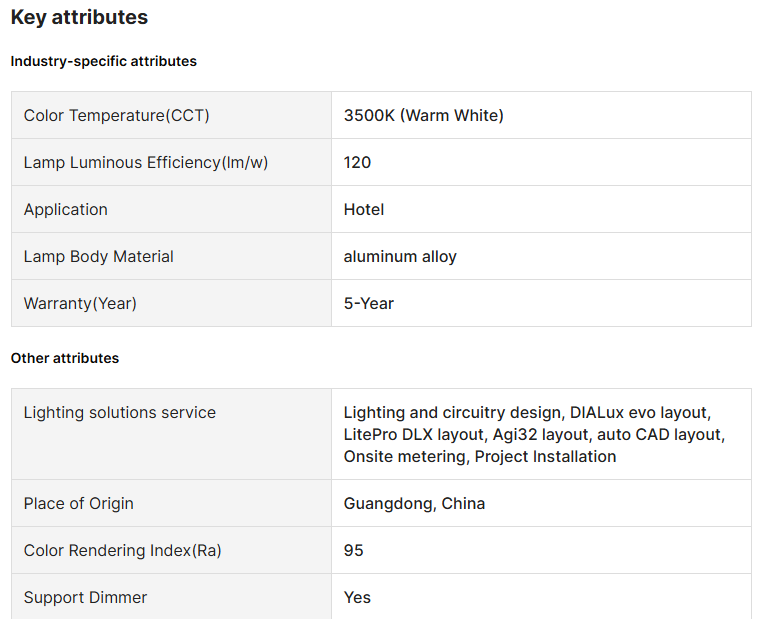This screenshot has height=619, width=759.
Task: Click the Key attributes heading
Action: tap(79, 17)
